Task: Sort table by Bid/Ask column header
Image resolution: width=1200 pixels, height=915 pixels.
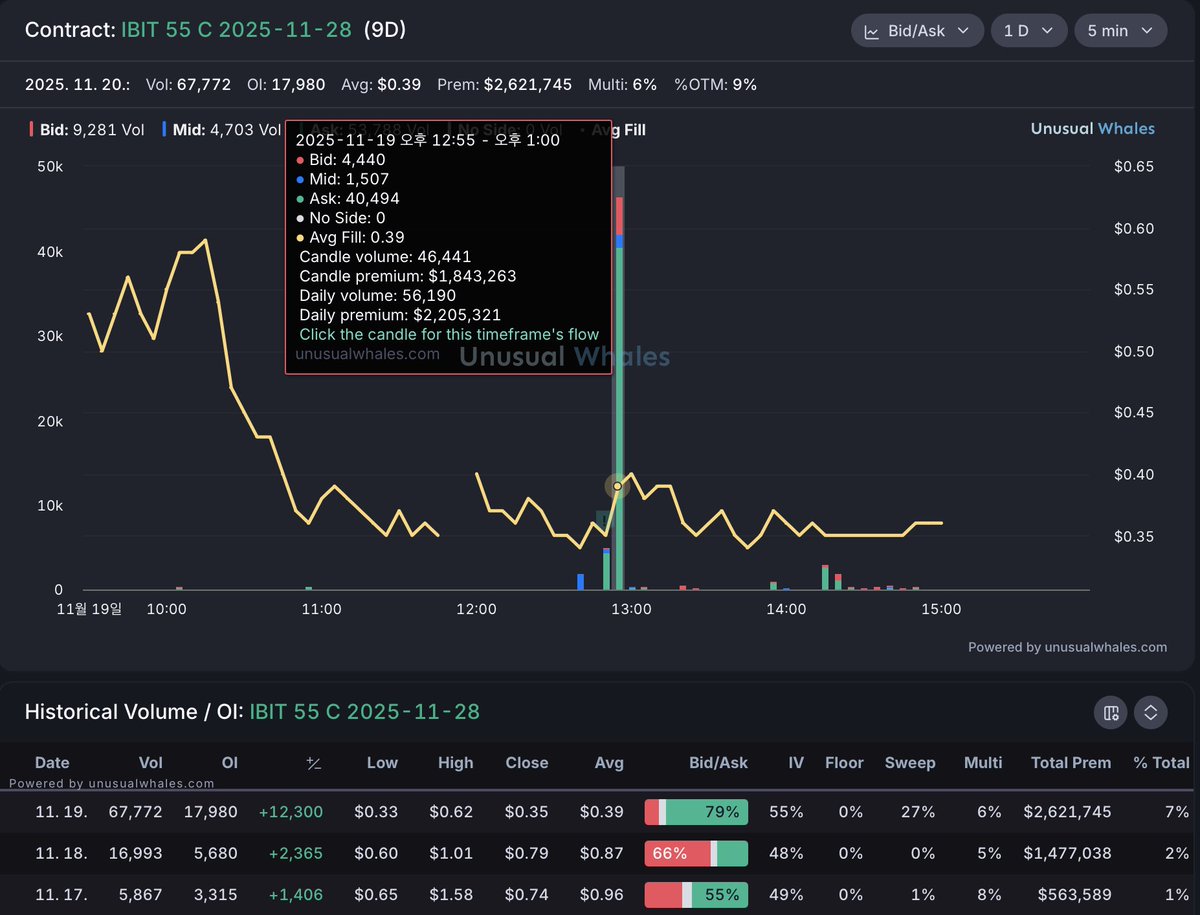Action: (718, 762)
